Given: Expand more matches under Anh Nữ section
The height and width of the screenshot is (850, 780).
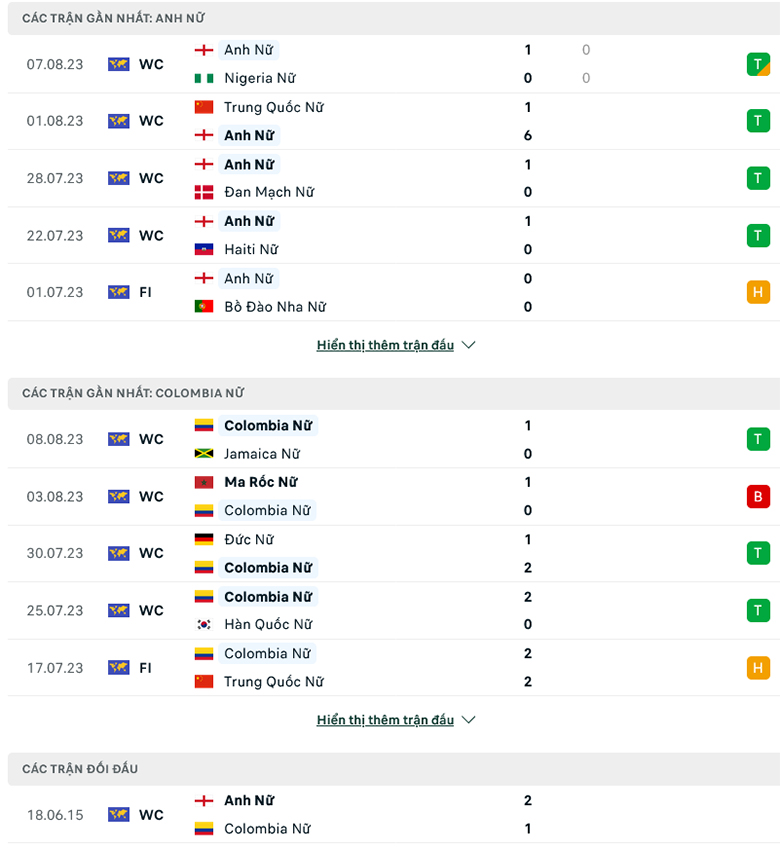Looking at the screenshot, I should [x=385, y=345].
